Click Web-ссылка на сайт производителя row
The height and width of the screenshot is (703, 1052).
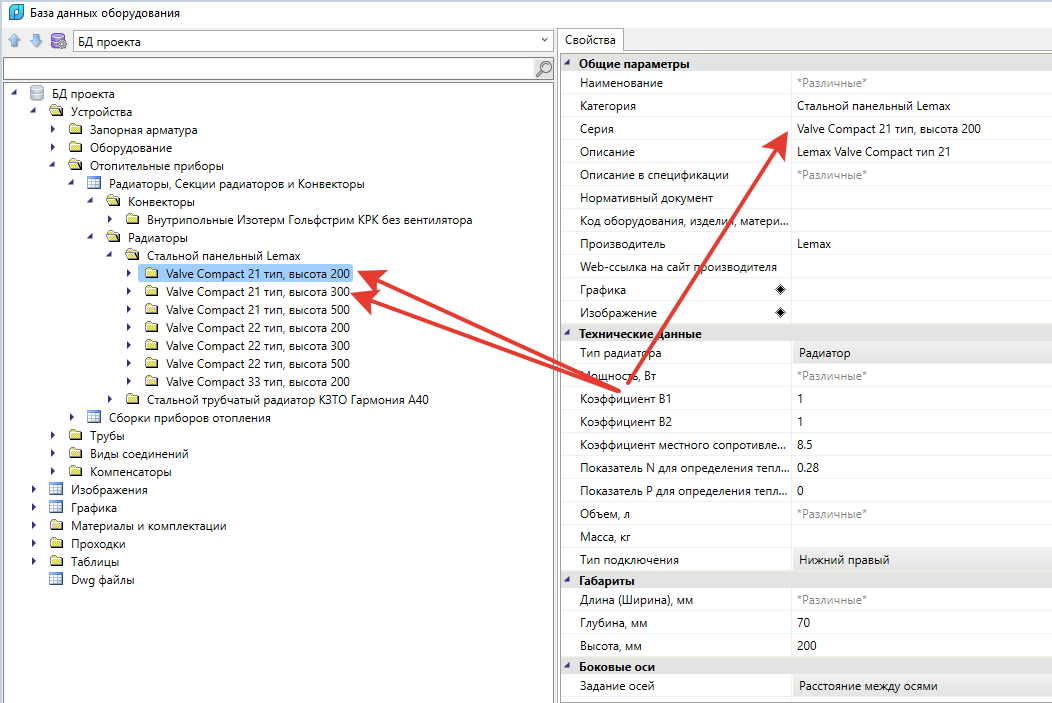806,266
